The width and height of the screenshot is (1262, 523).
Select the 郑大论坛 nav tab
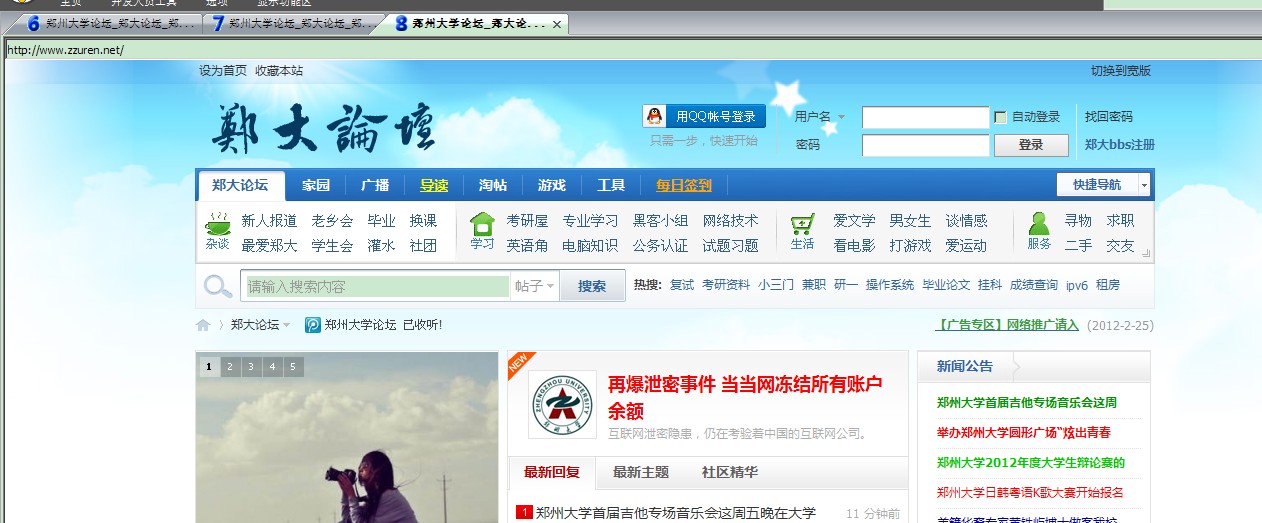240,185
